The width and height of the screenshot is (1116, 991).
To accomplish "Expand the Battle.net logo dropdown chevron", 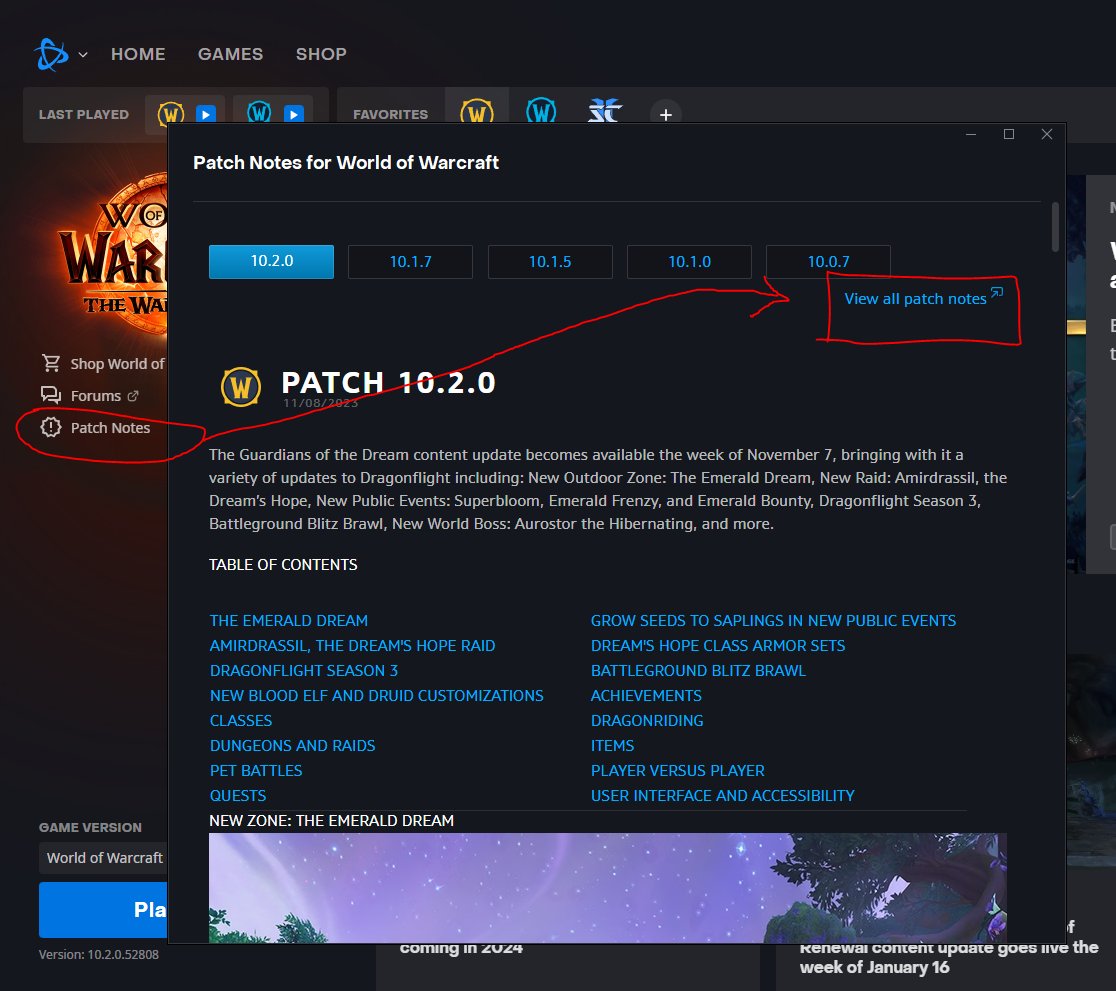I will tap(83, 55).
